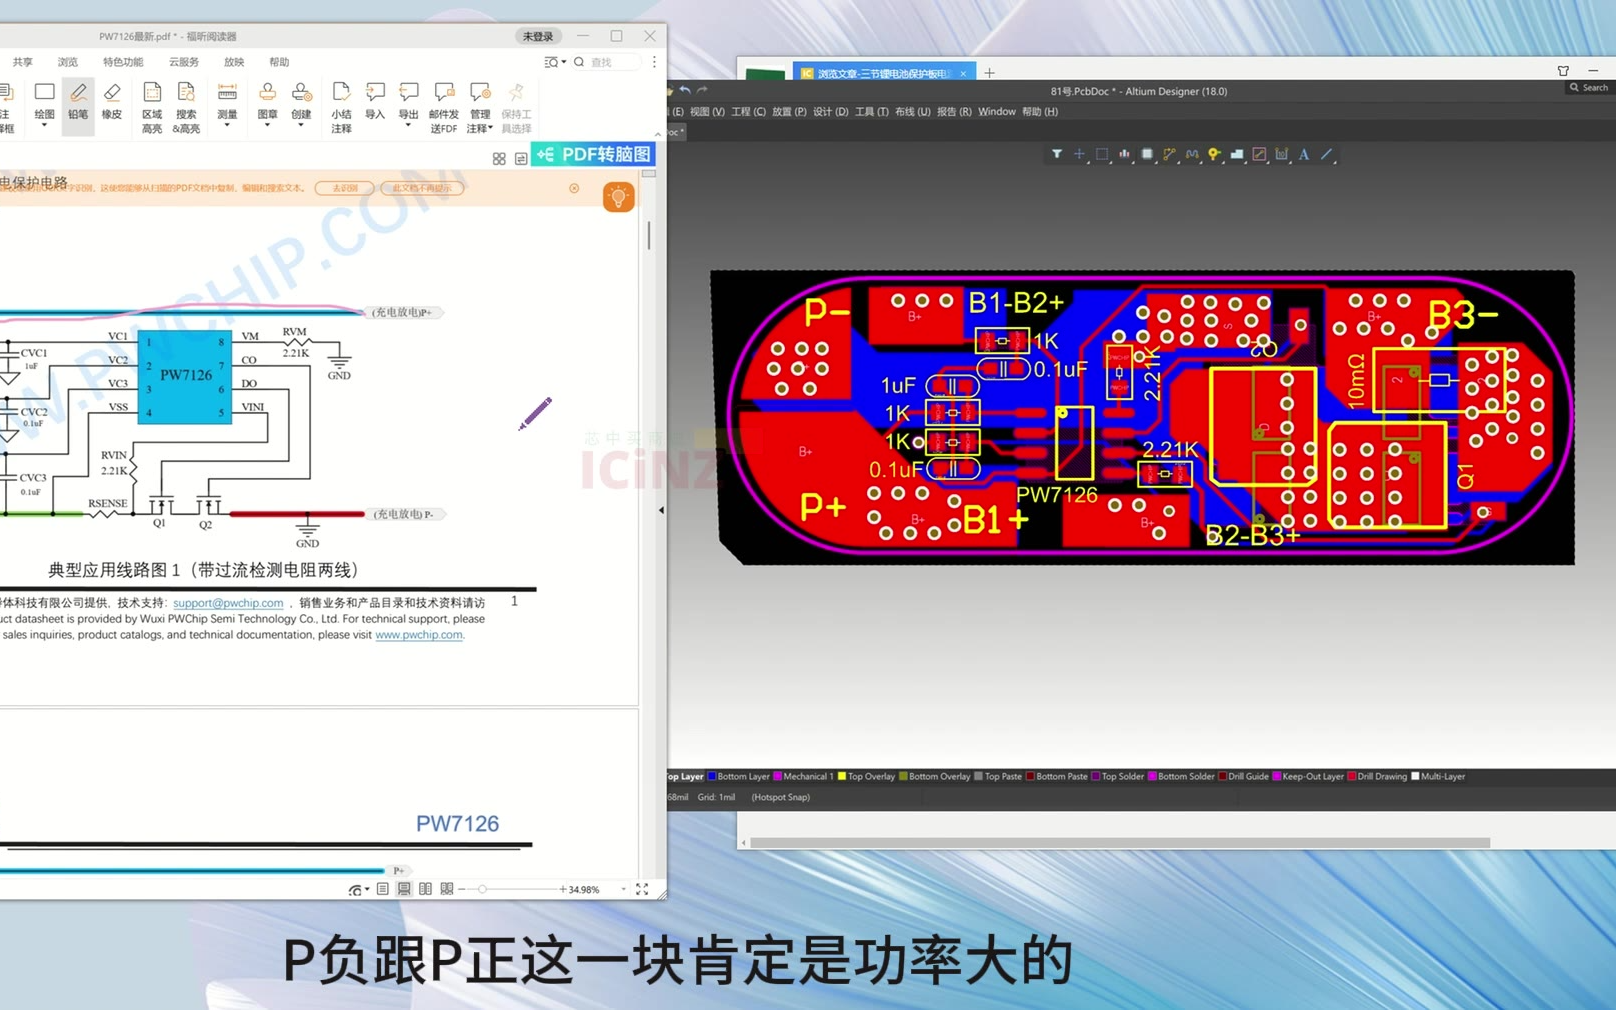
Task: Open the 云服务 ribbon tab
Action: coord(184,62)
